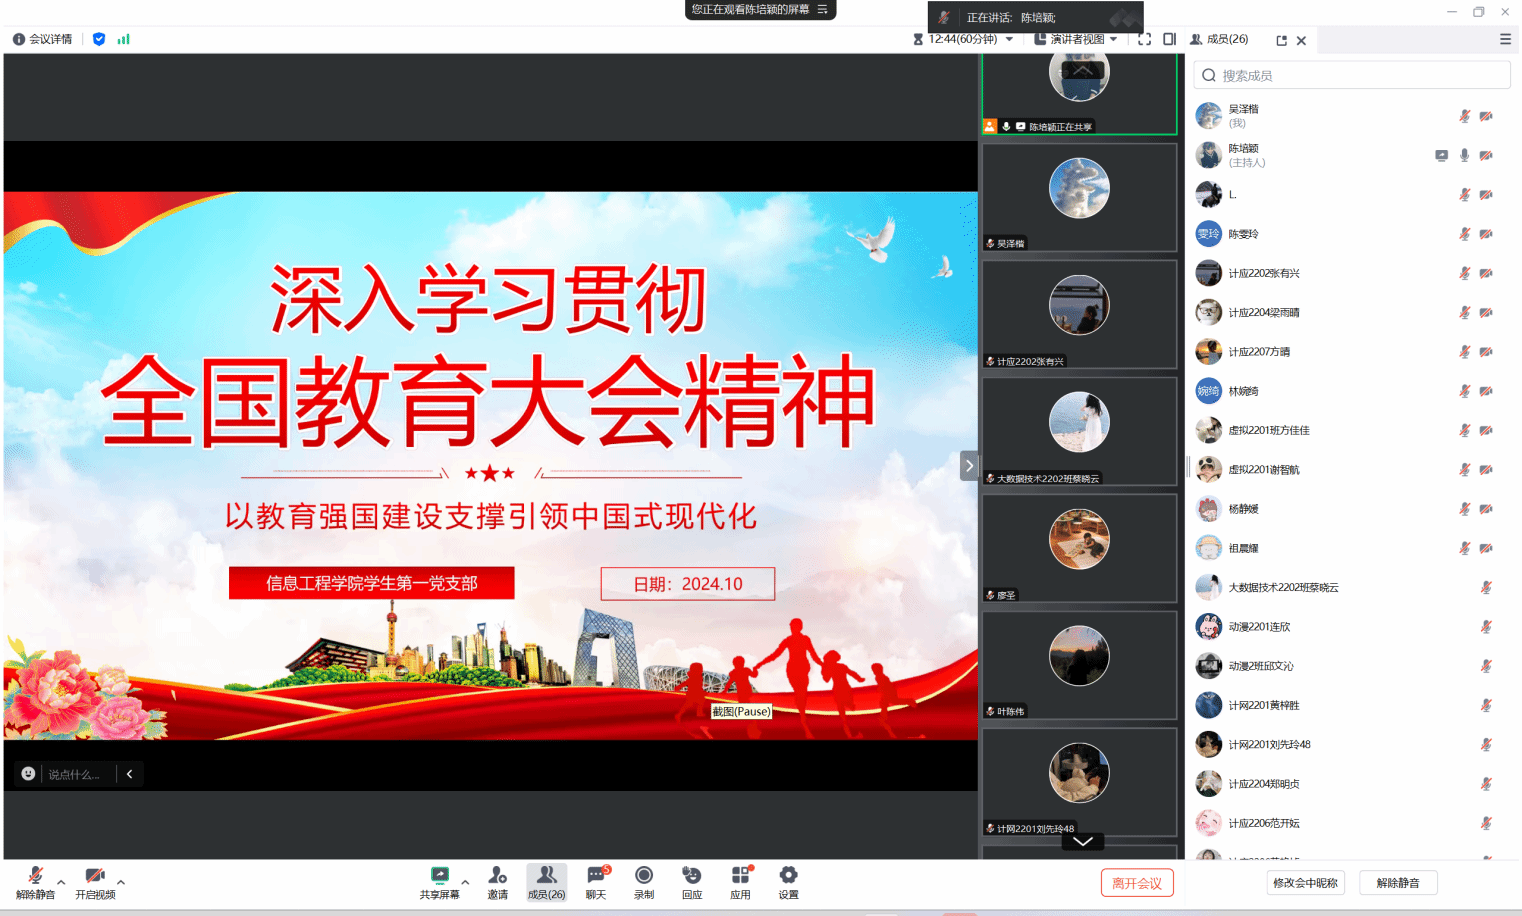Start recording with the 录制 icon
This screenshot has width=1522, height=916.
pos(644,877)
